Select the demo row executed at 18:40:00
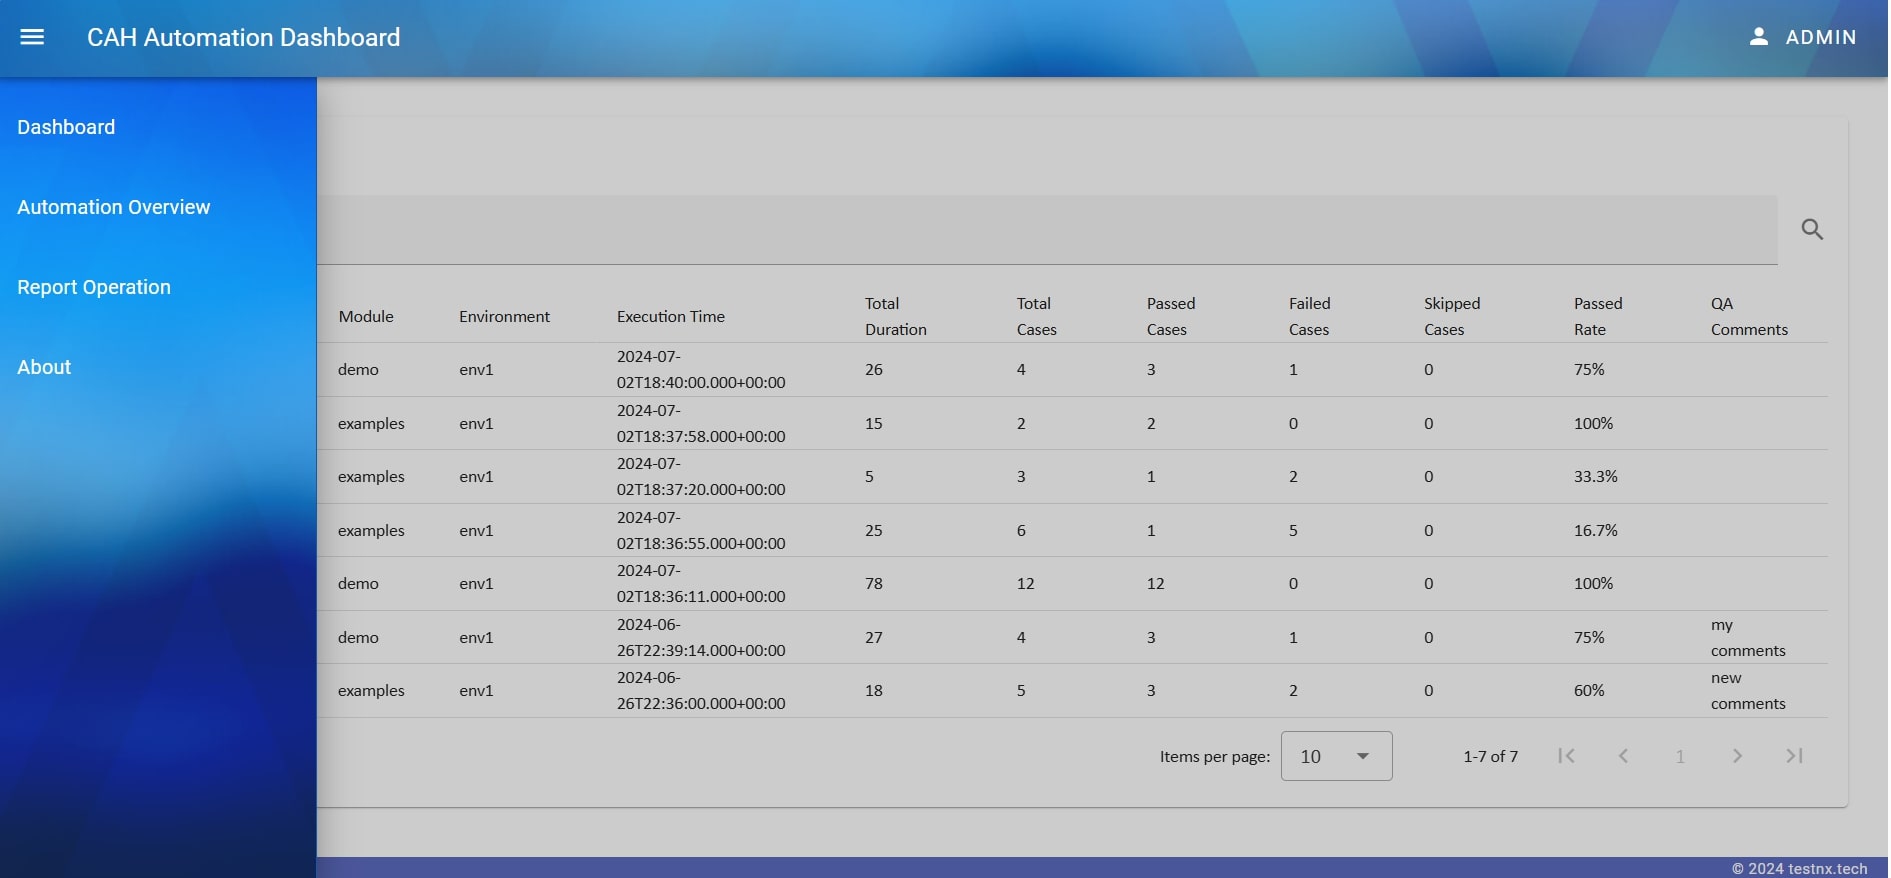The height and width of the screenshot is (878, 1891). [x=1072, y=370]
